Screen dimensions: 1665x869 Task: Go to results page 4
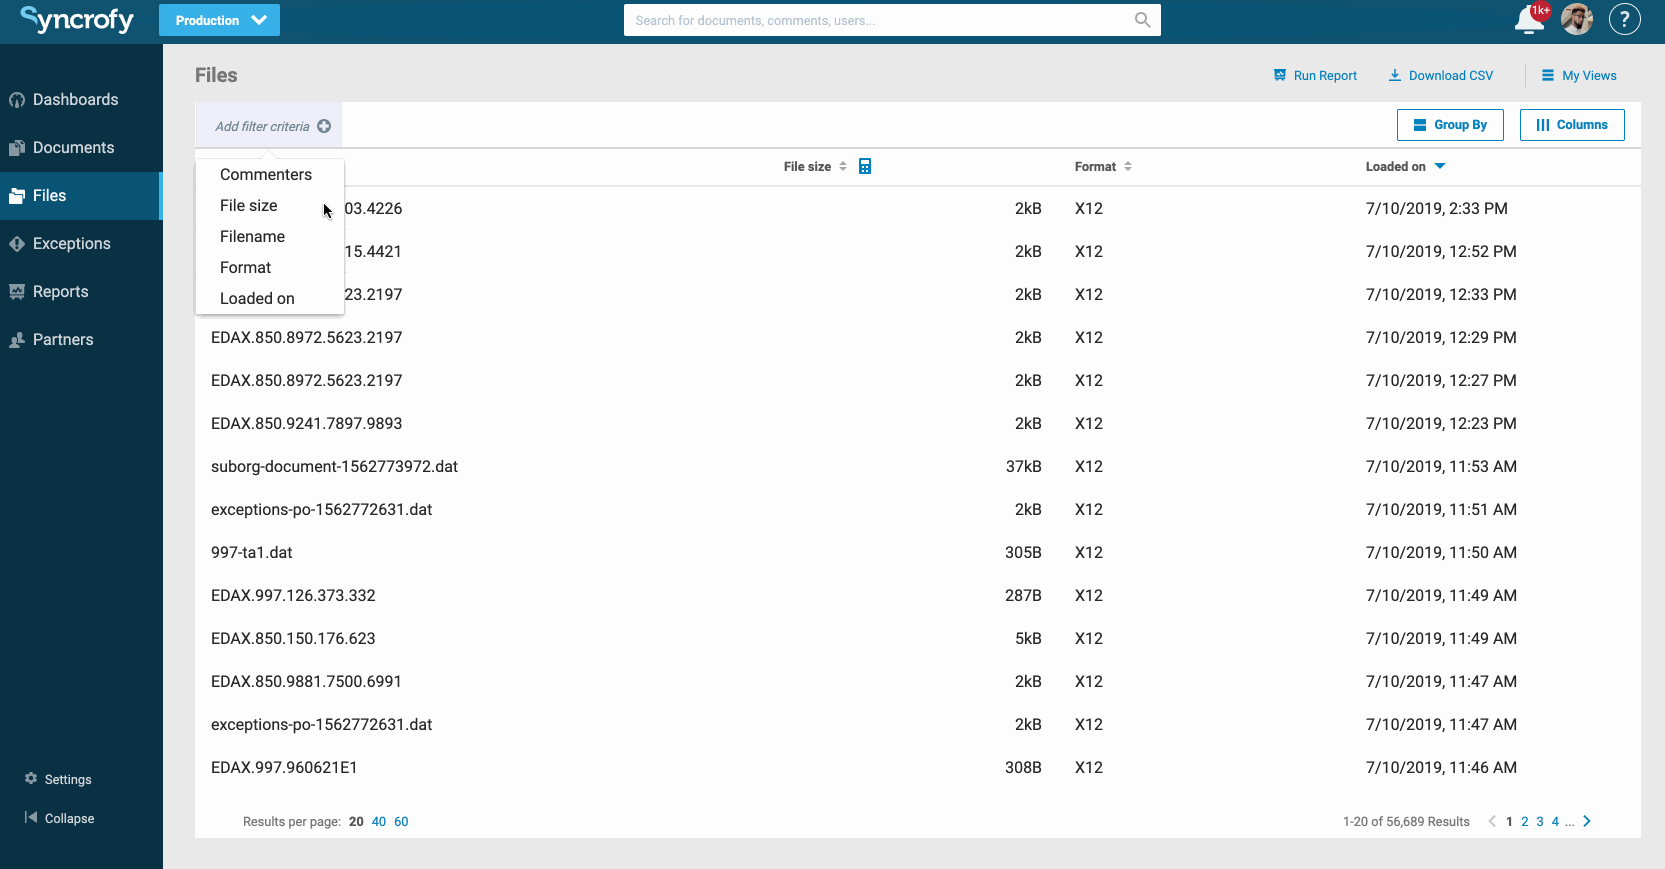[x=1555, y=822]
